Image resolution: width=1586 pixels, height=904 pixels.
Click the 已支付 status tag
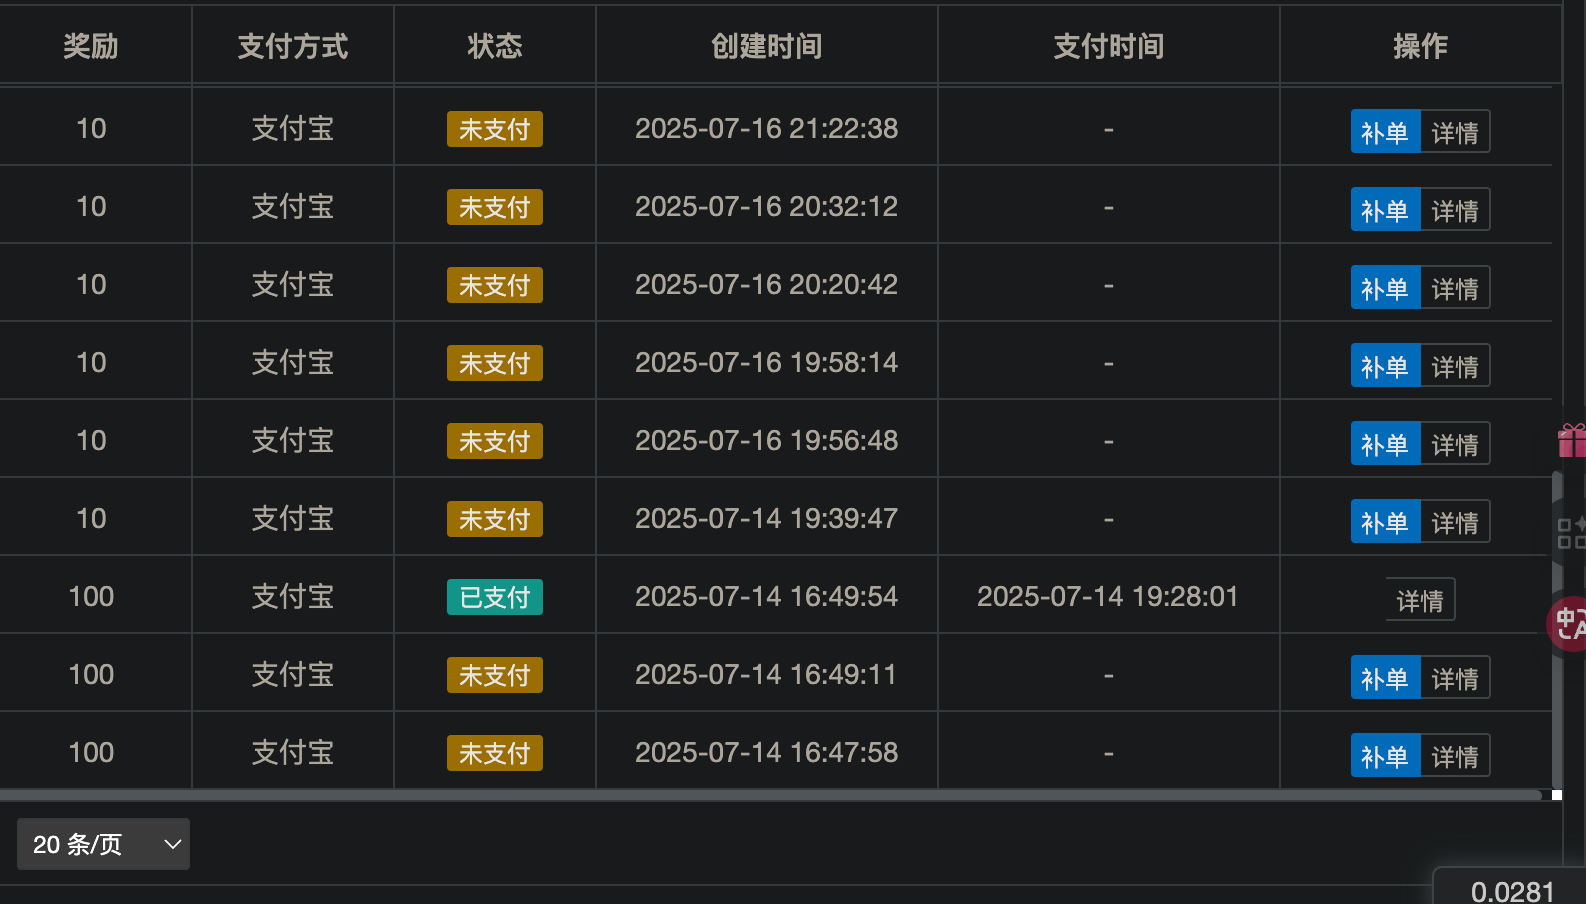(x=494, y=597)
